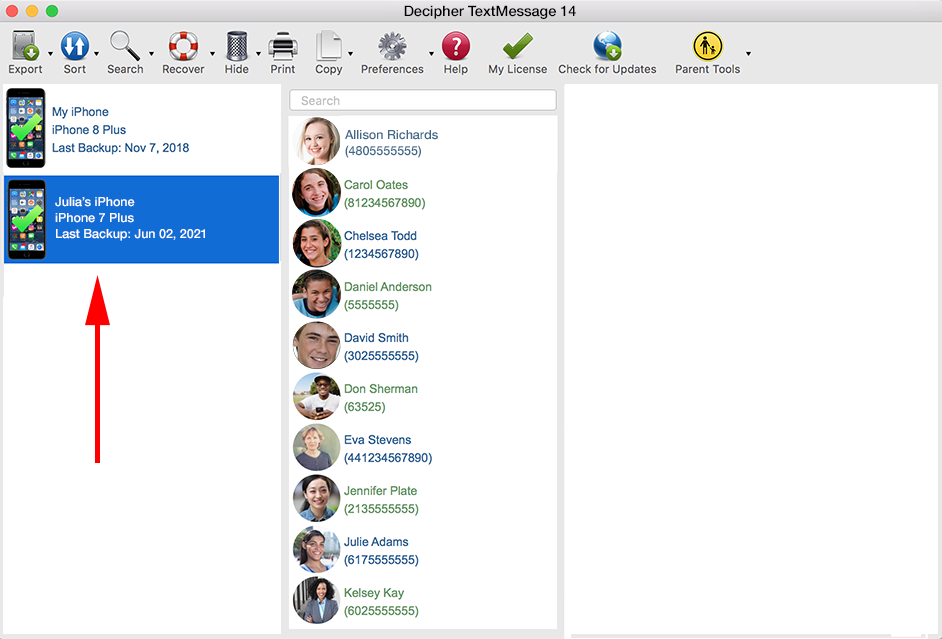
Task: Open My License with the green checkmark icon
Action: click(516, 46)
